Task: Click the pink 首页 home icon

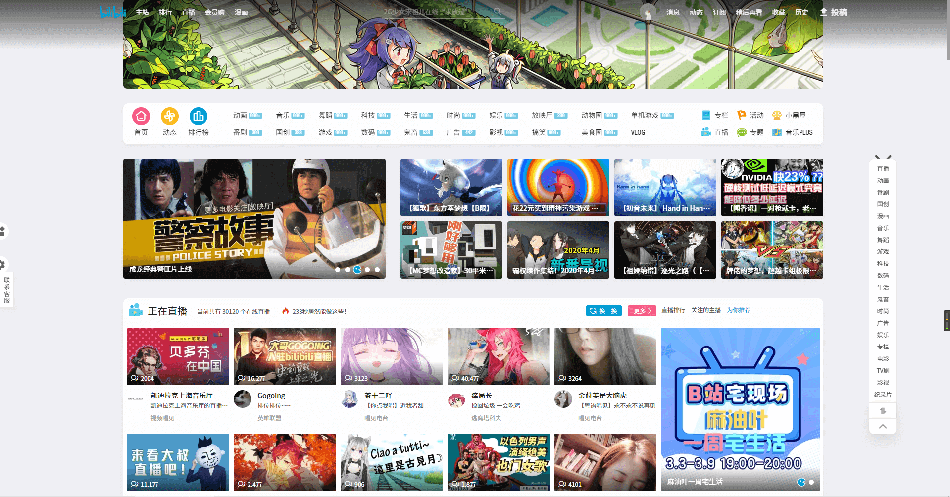Action: click(x=141, y=116)
